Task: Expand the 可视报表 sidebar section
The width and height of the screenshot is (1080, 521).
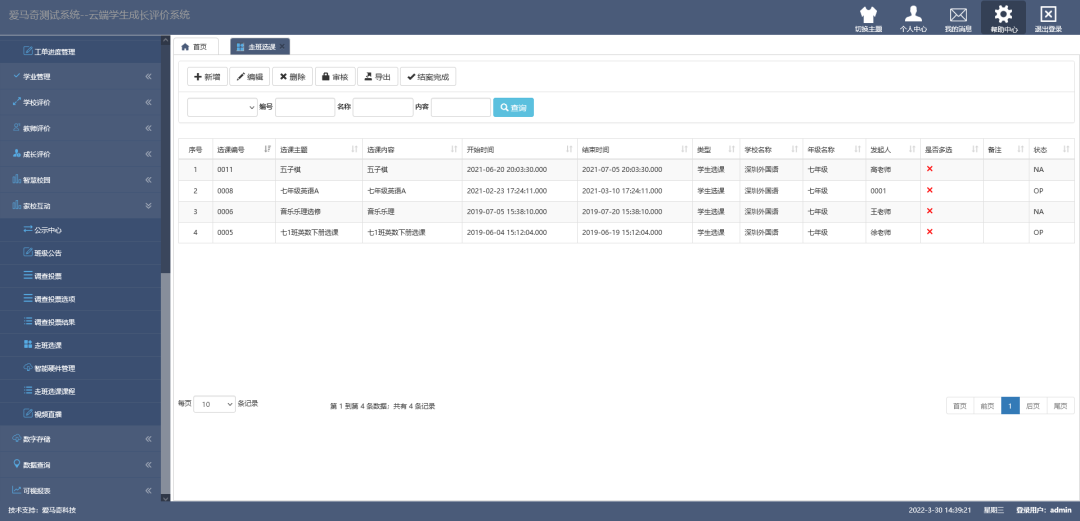Action: pos(80,491)
